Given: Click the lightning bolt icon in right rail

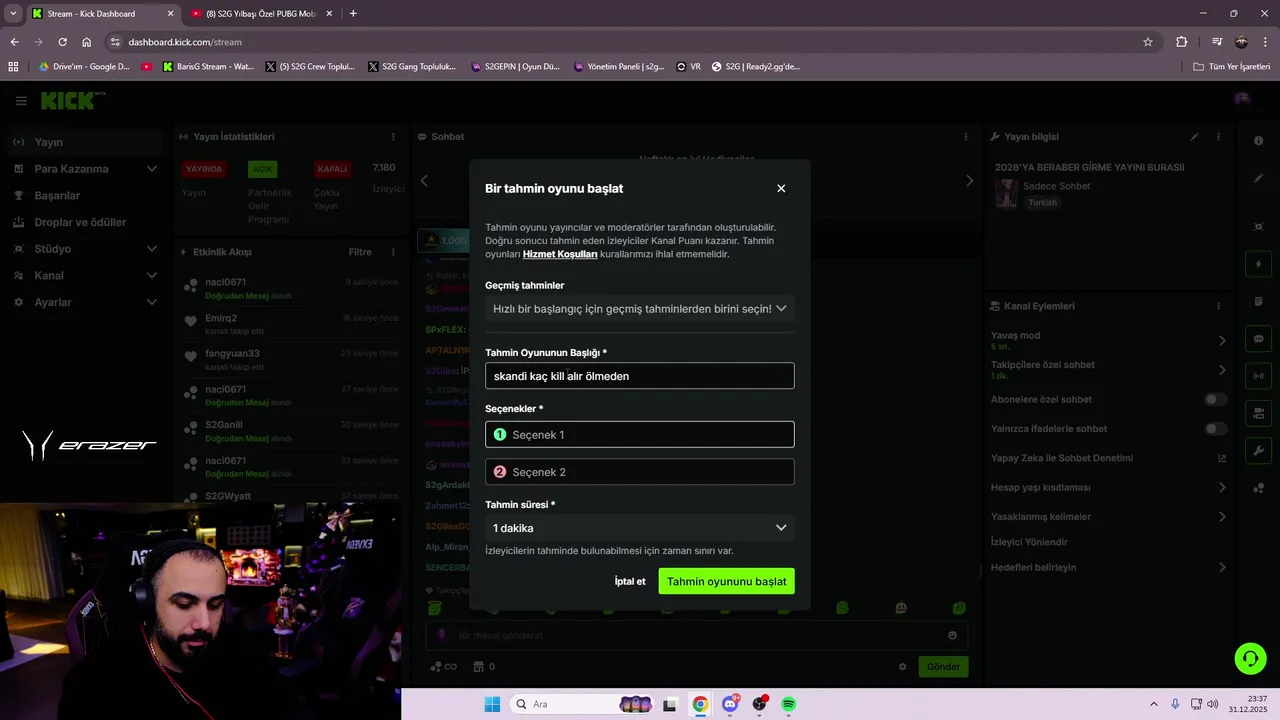Looking at the screenshot, I should coord(1258,264).
